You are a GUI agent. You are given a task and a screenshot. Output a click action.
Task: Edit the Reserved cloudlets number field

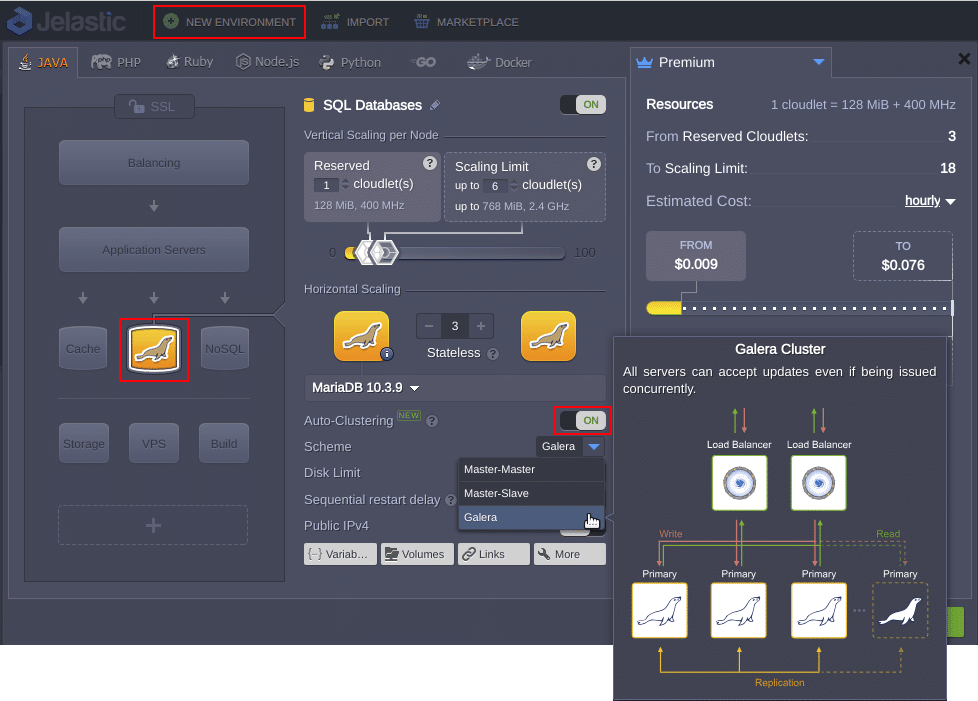point(326,185)
